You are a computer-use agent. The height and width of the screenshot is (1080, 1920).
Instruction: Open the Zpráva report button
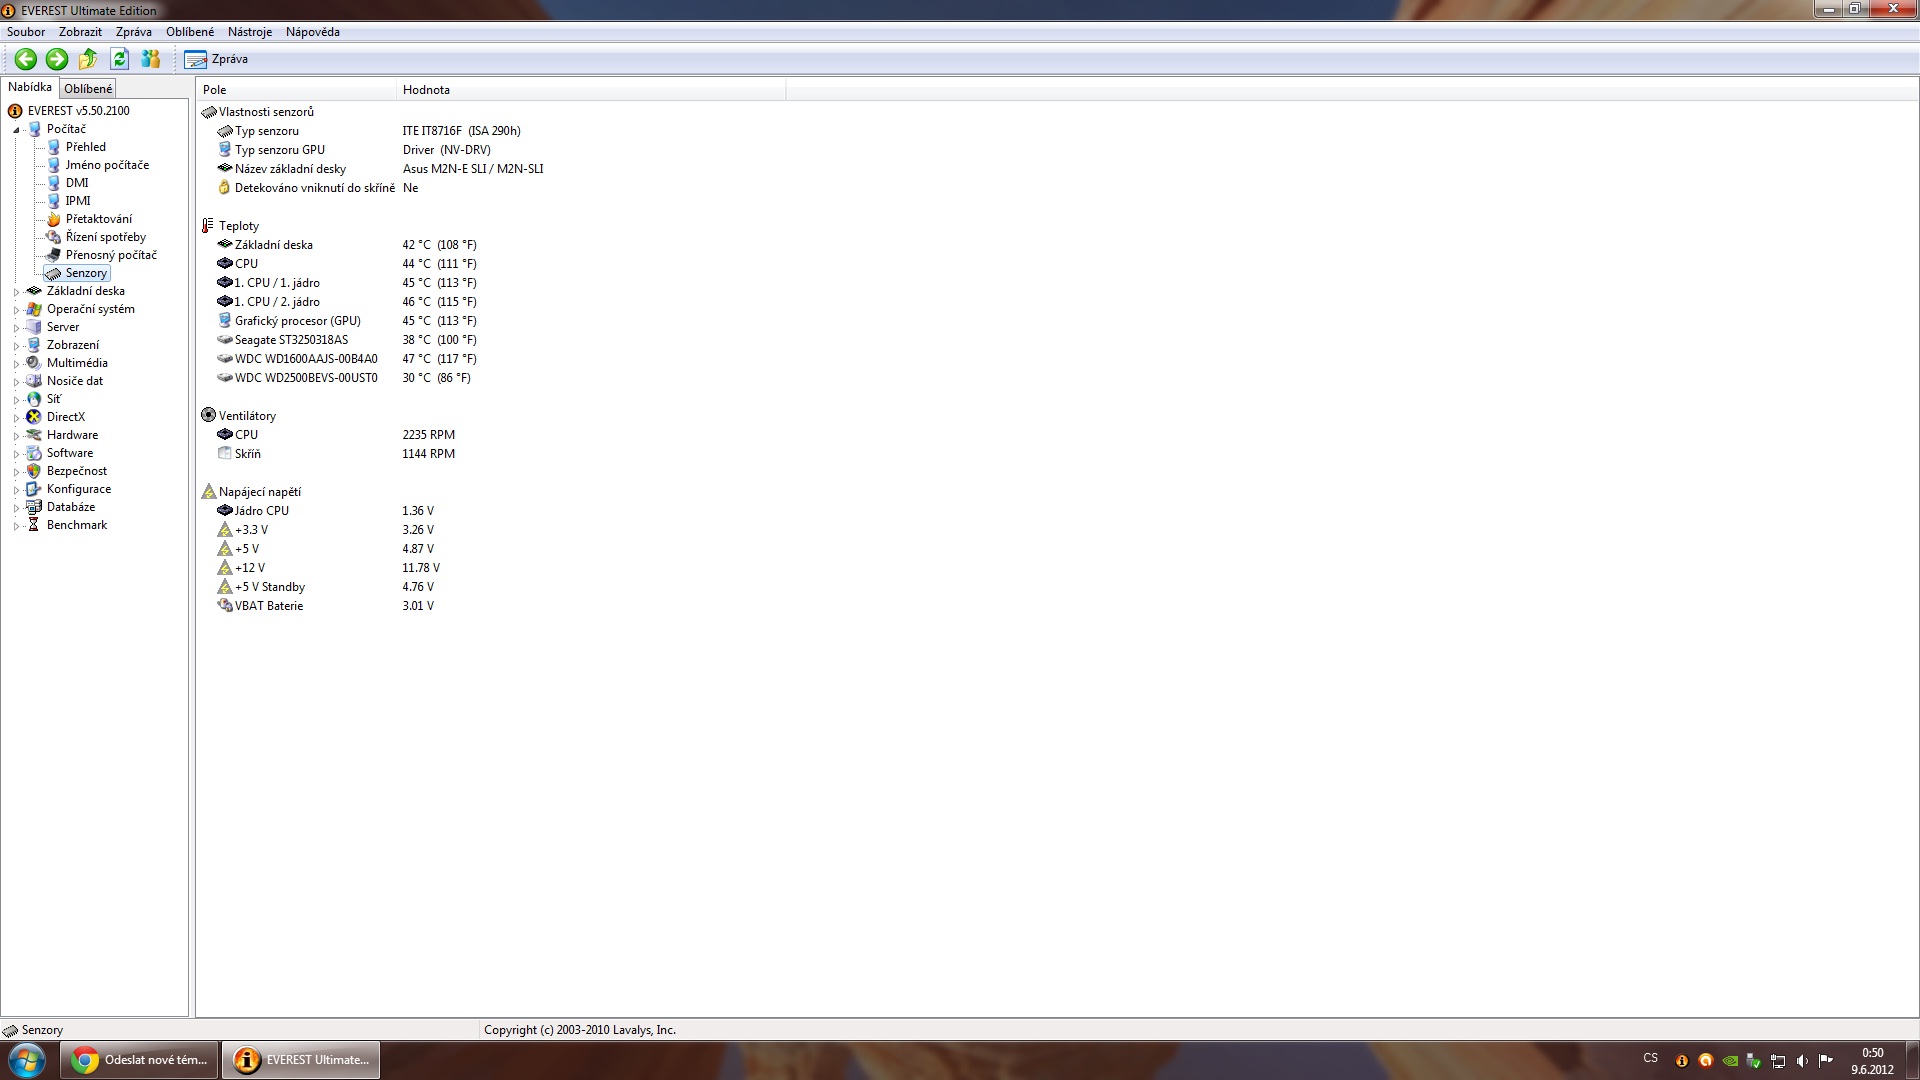[x=216, y=59]
